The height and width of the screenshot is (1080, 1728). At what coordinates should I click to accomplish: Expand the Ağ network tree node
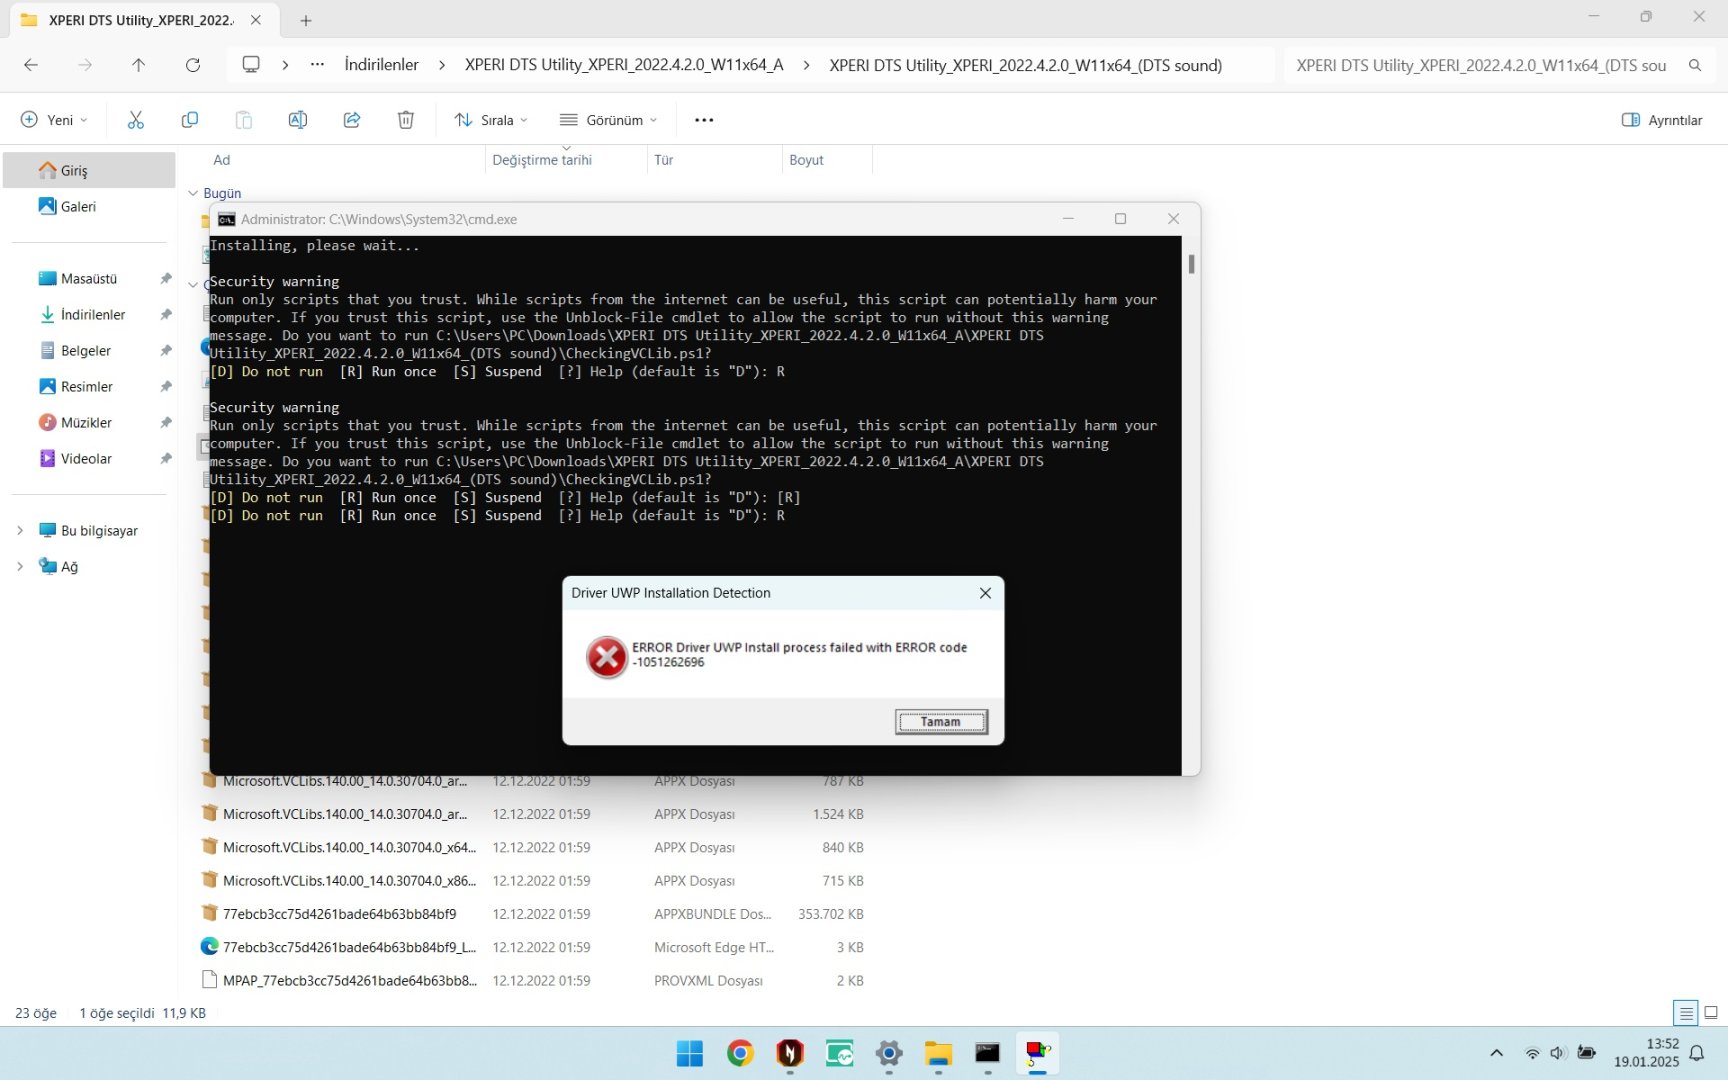click(x=19, y=566)
